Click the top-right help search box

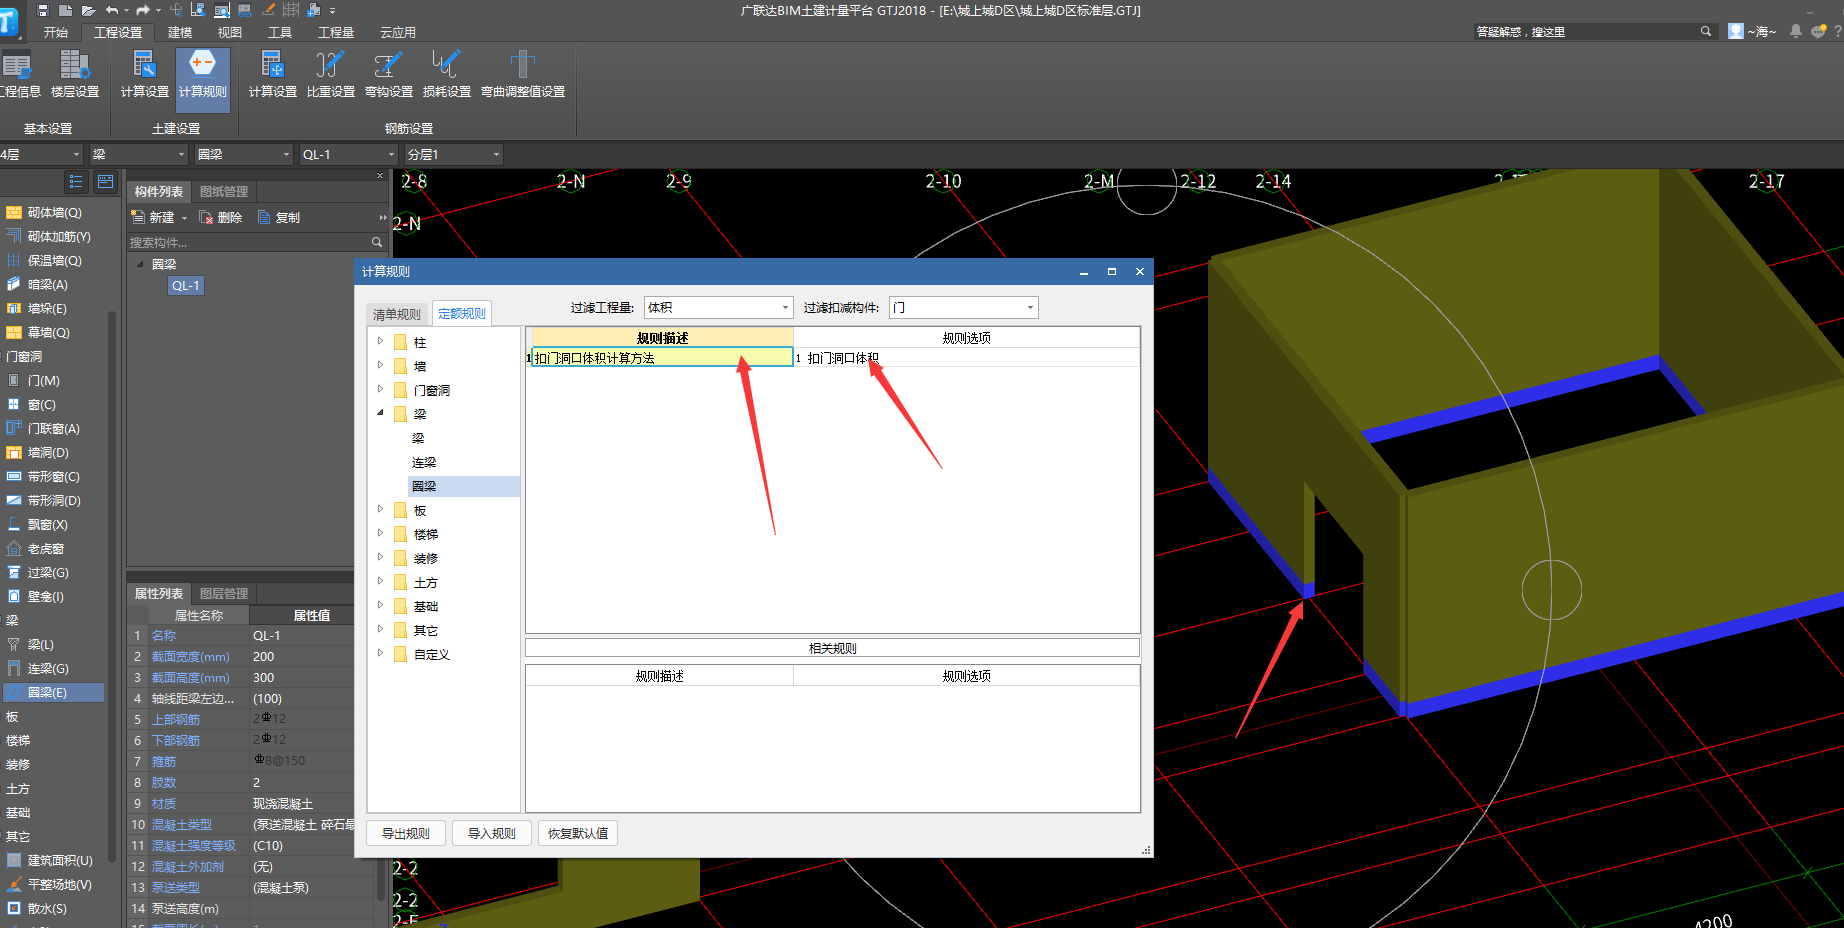[x=1595, y=32]
